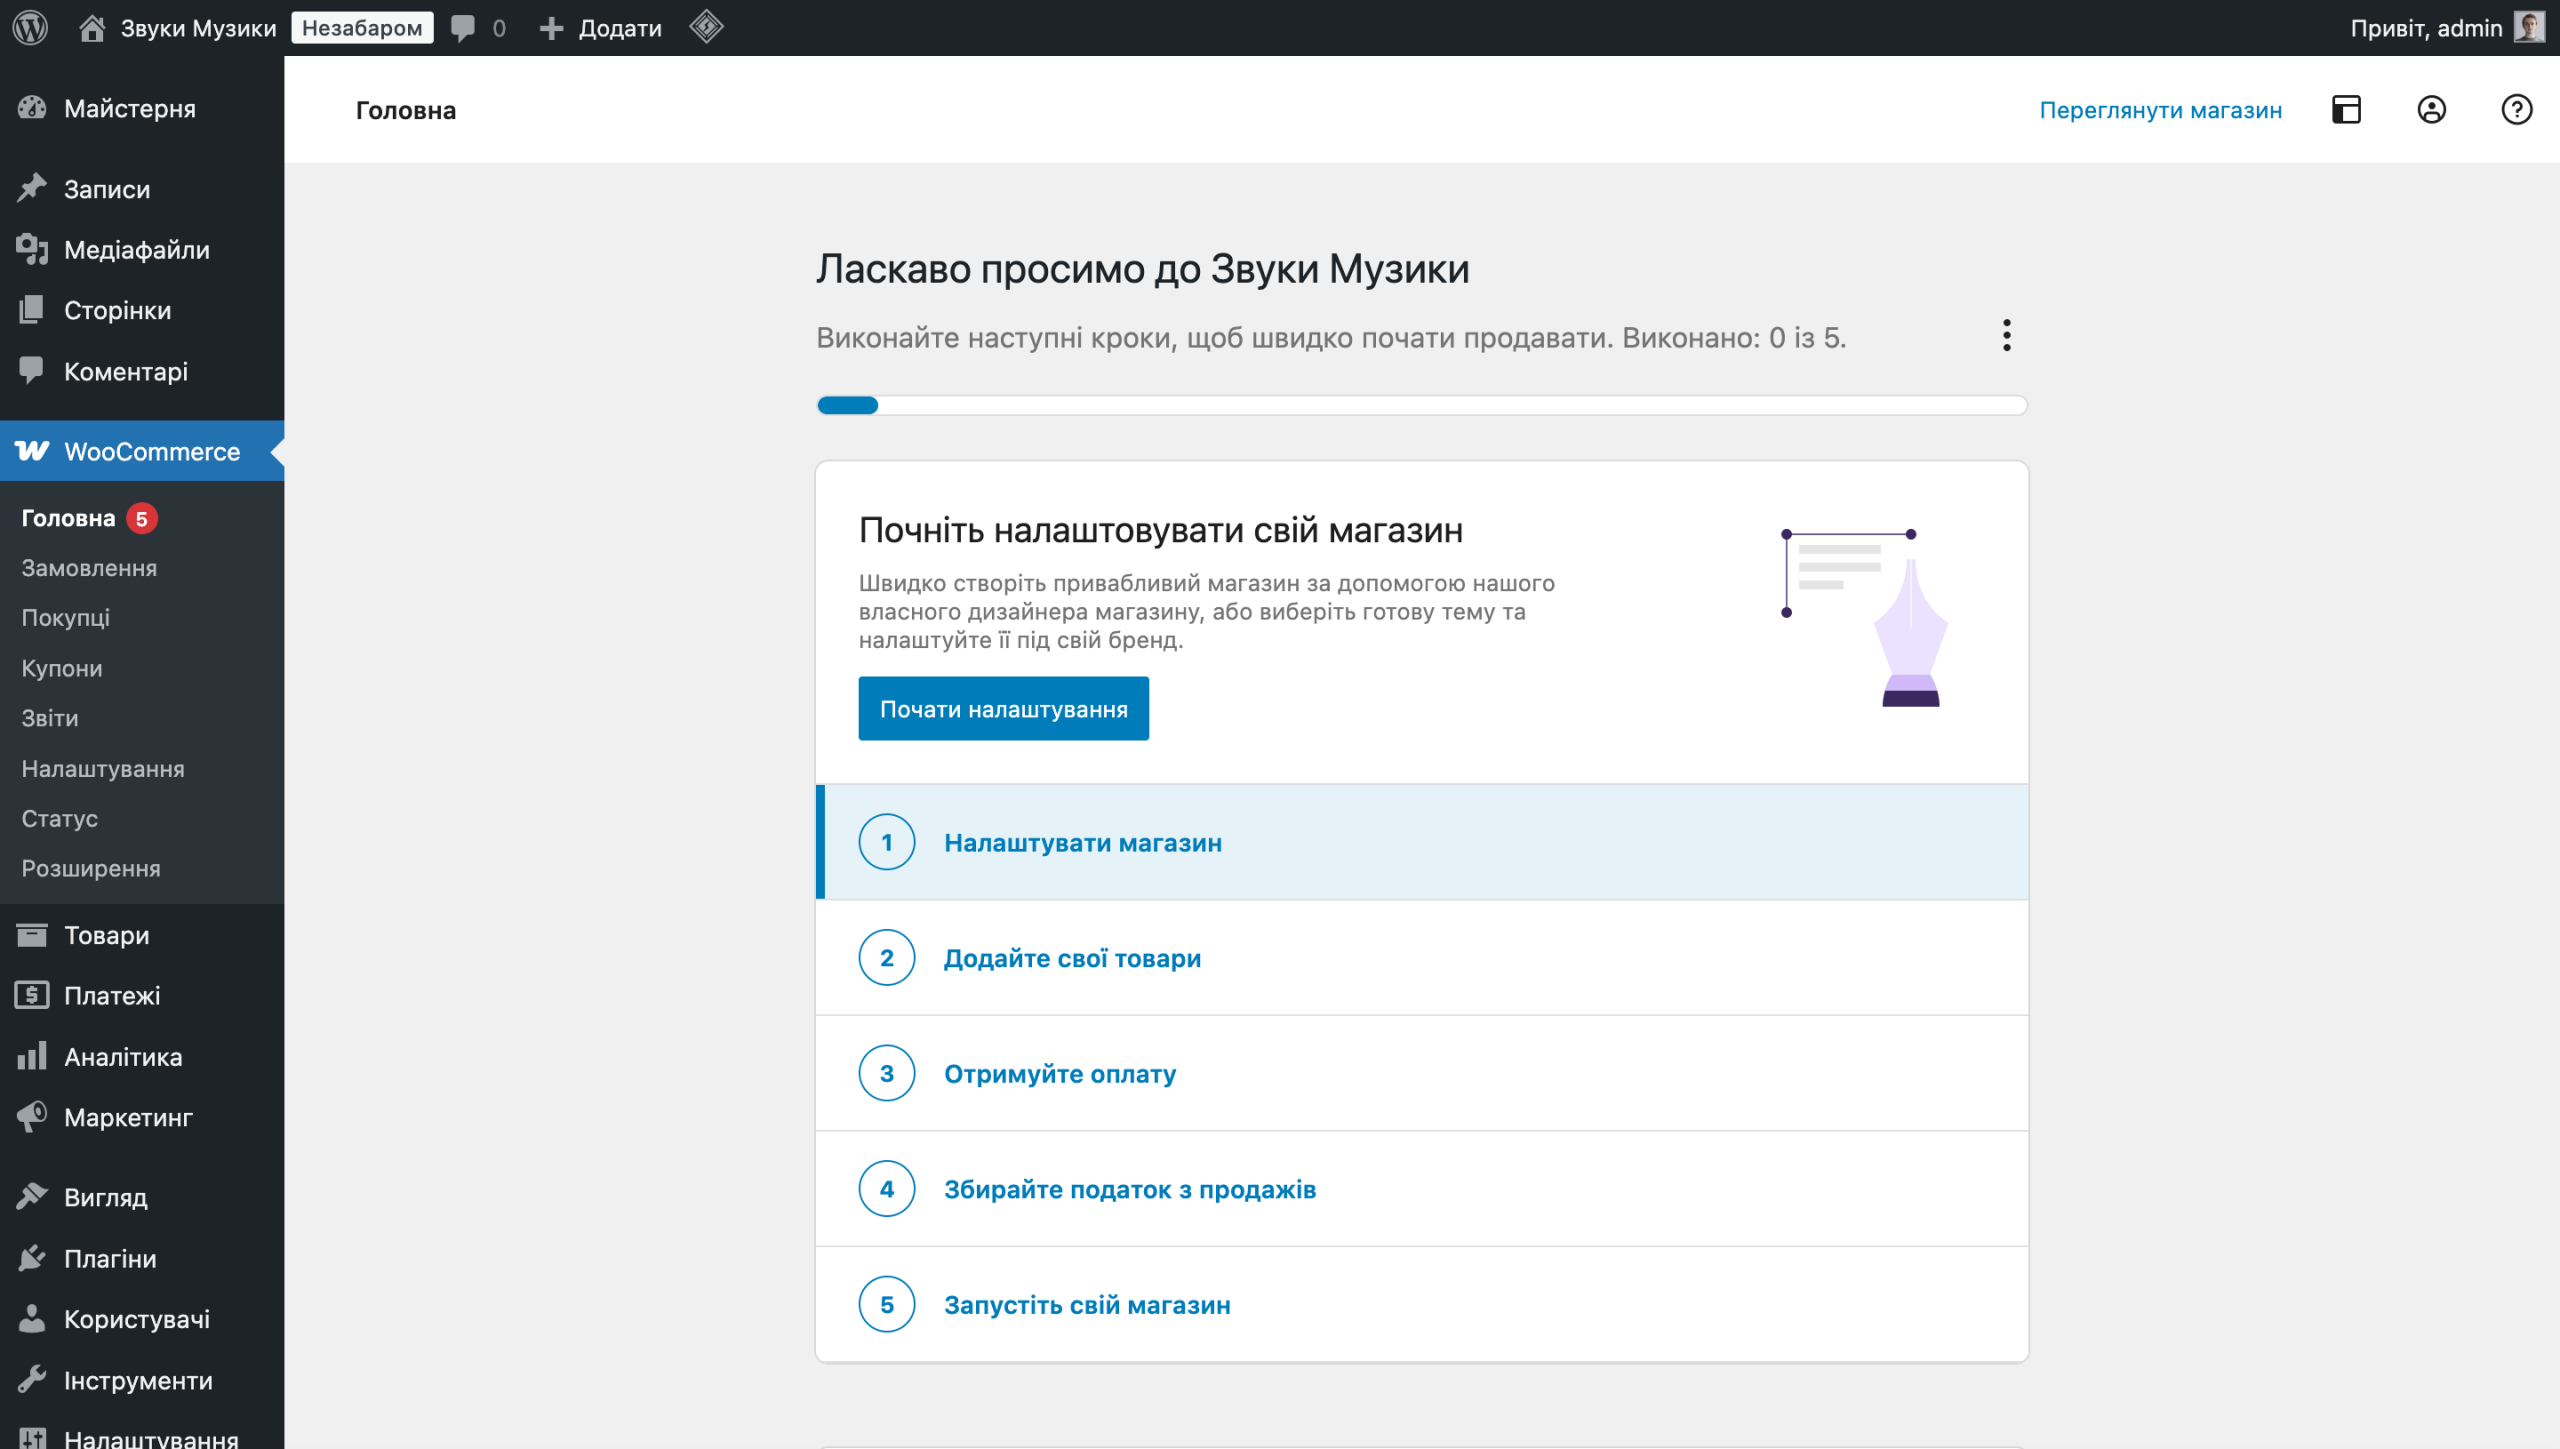Click the diamond-shaped plugin icon in admin bar
The height and width of the screenshot is (1449, 2560).
707,27
